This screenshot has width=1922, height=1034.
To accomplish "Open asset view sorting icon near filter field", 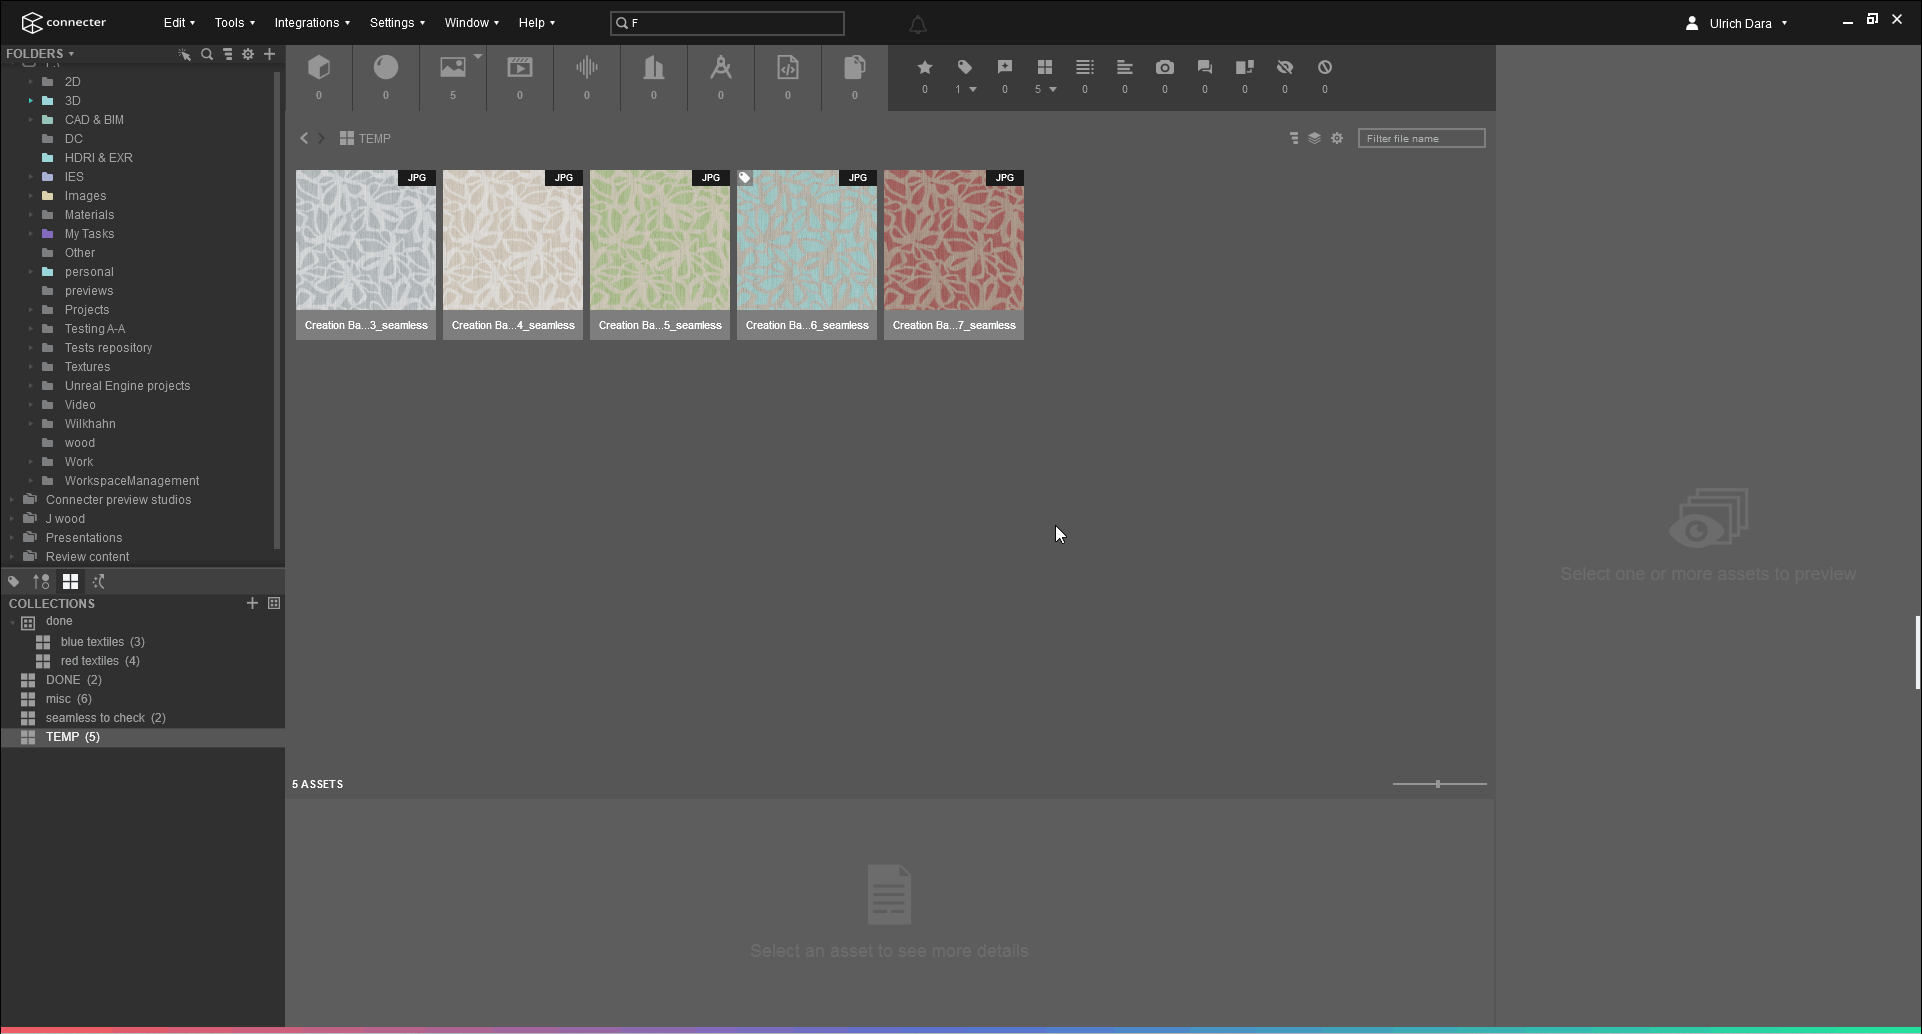I will coord(1294,138).
